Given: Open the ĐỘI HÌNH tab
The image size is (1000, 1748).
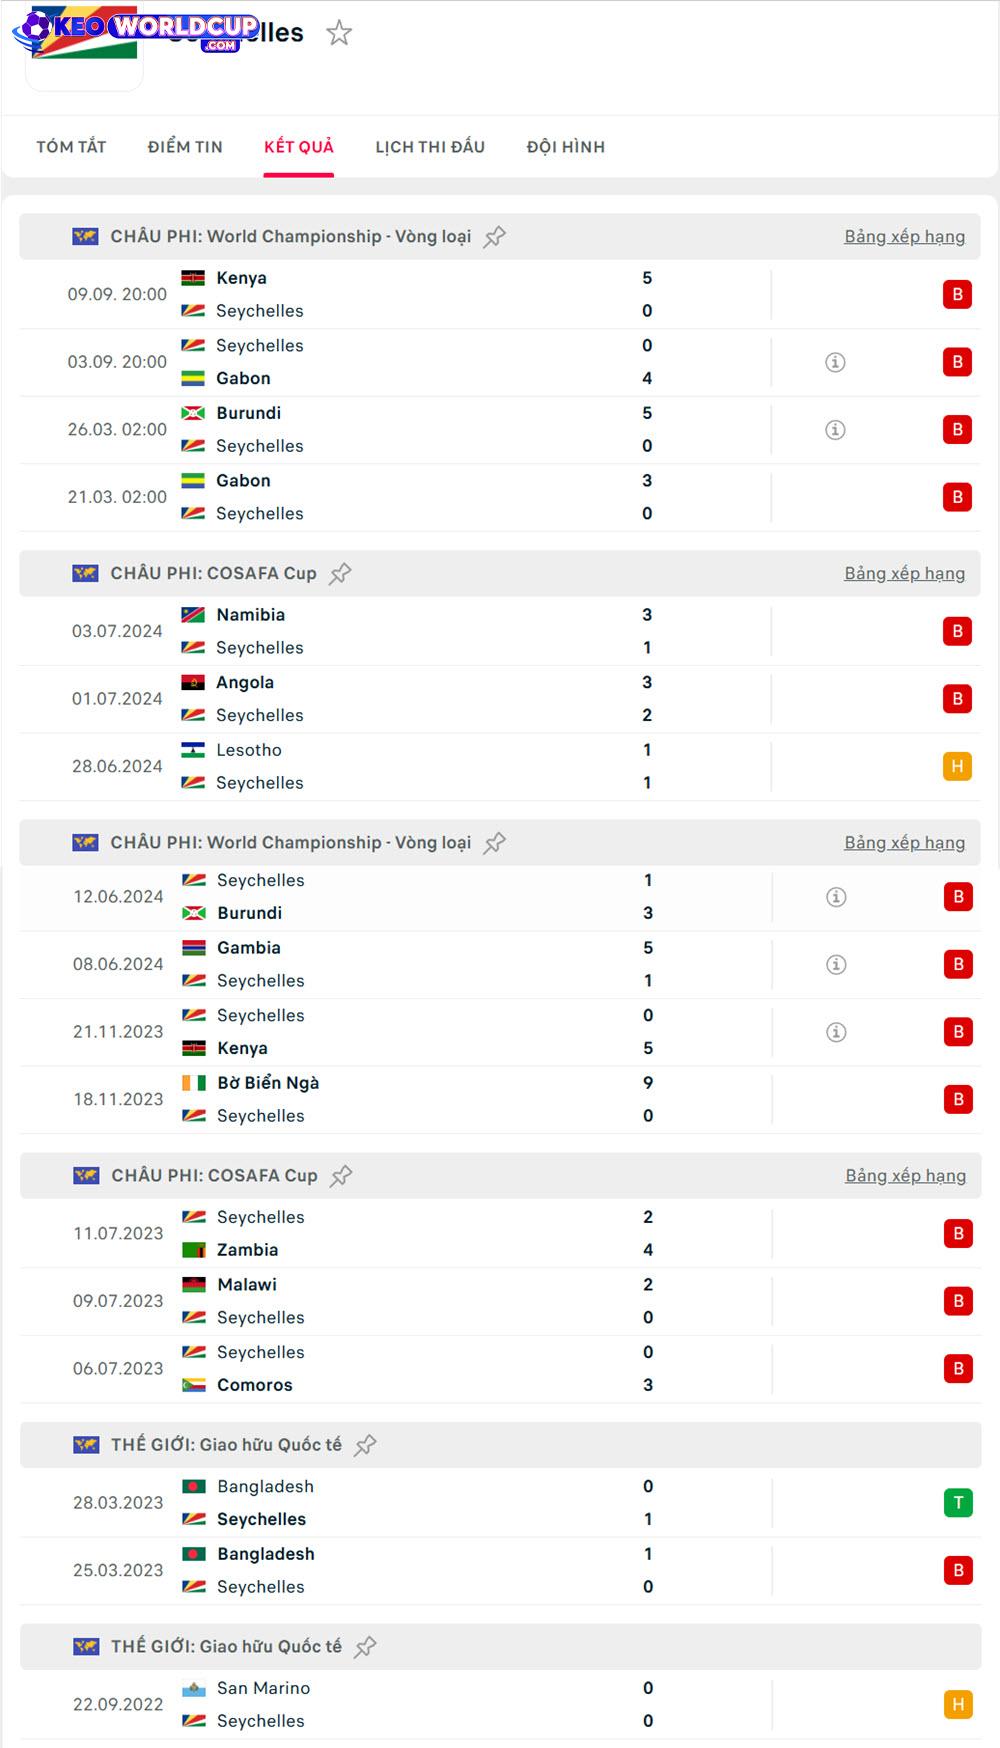Looking at the screenshot, I should (566, 147).
